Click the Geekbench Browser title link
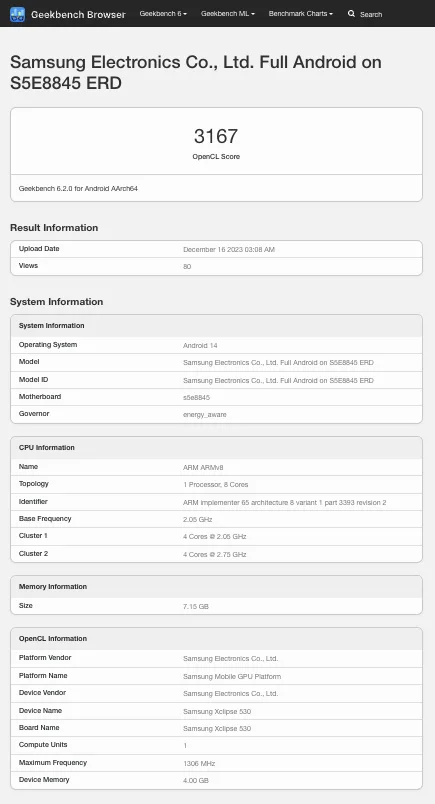The image size is (435, 804). tap(78, 14)
